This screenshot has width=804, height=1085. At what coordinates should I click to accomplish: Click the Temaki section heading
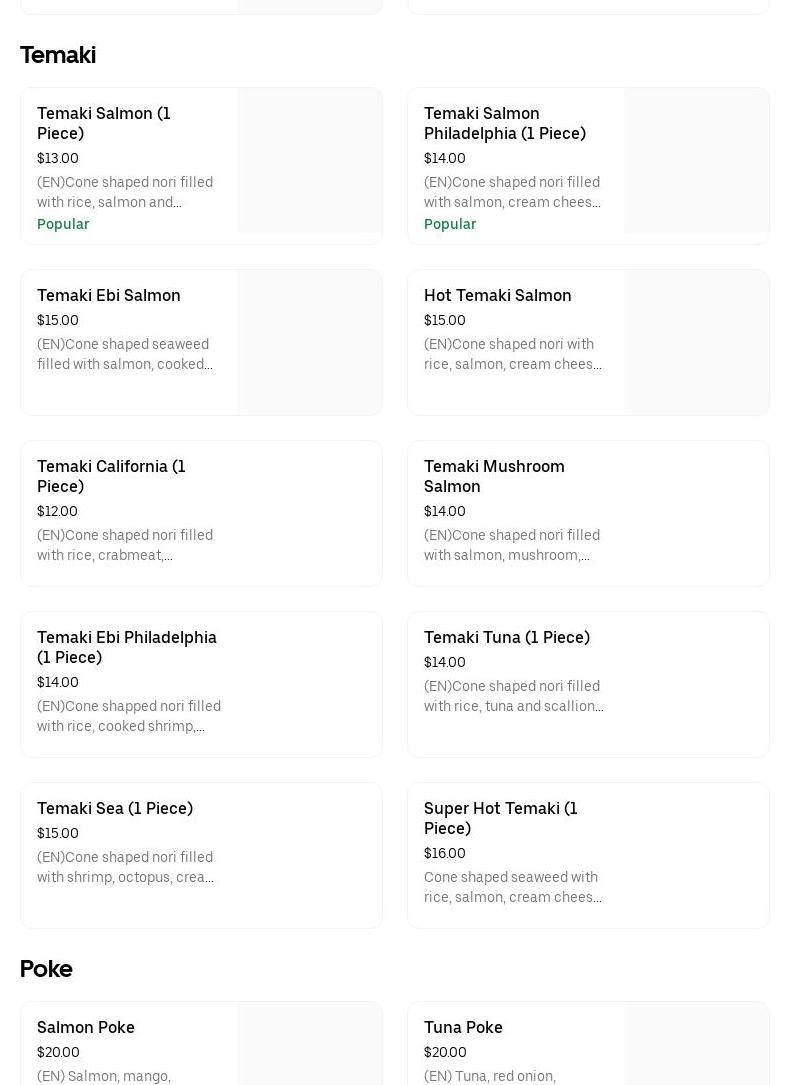click(58, 55)
